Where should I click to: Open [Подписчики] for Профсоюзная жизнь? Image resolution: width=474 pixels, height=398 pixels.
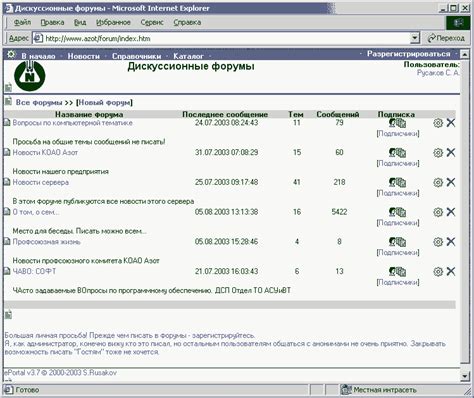point(398,252)
